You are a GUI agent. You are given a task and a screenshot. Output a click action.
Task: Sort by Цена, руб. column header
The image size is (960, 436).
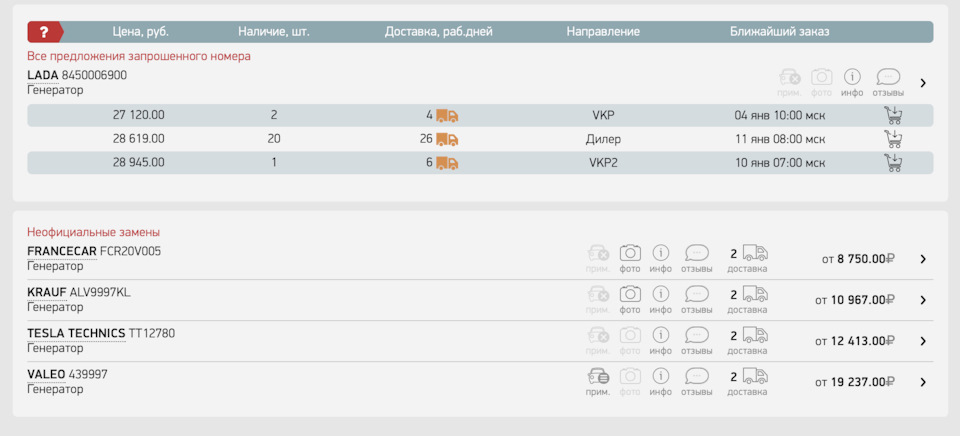click(x=140, y=32)
